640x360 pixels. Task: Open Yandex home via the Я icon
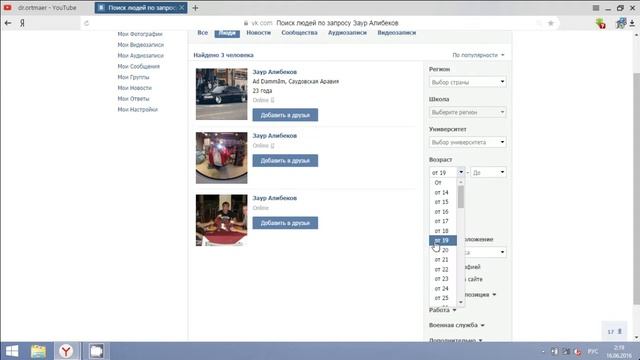pos(22,23)
